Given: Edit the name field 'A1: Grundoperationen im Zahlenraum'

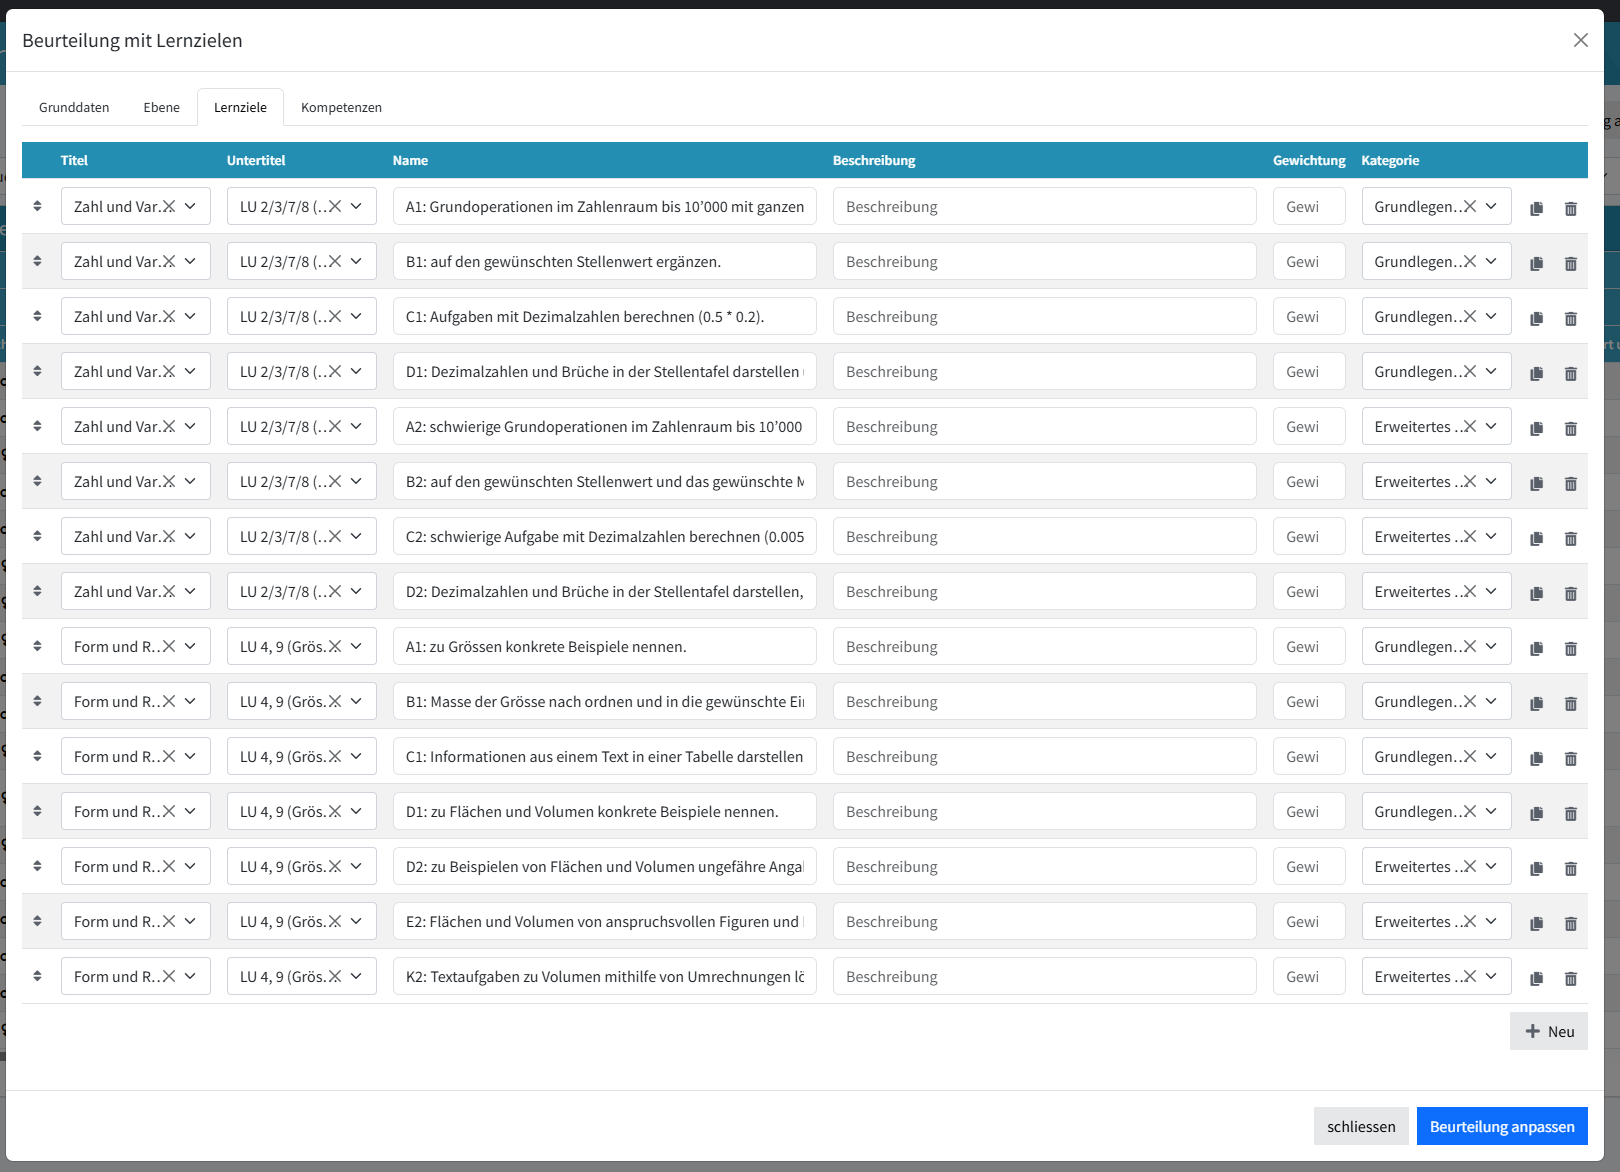Looking at the screenshot, I should (x=605, y=206).
